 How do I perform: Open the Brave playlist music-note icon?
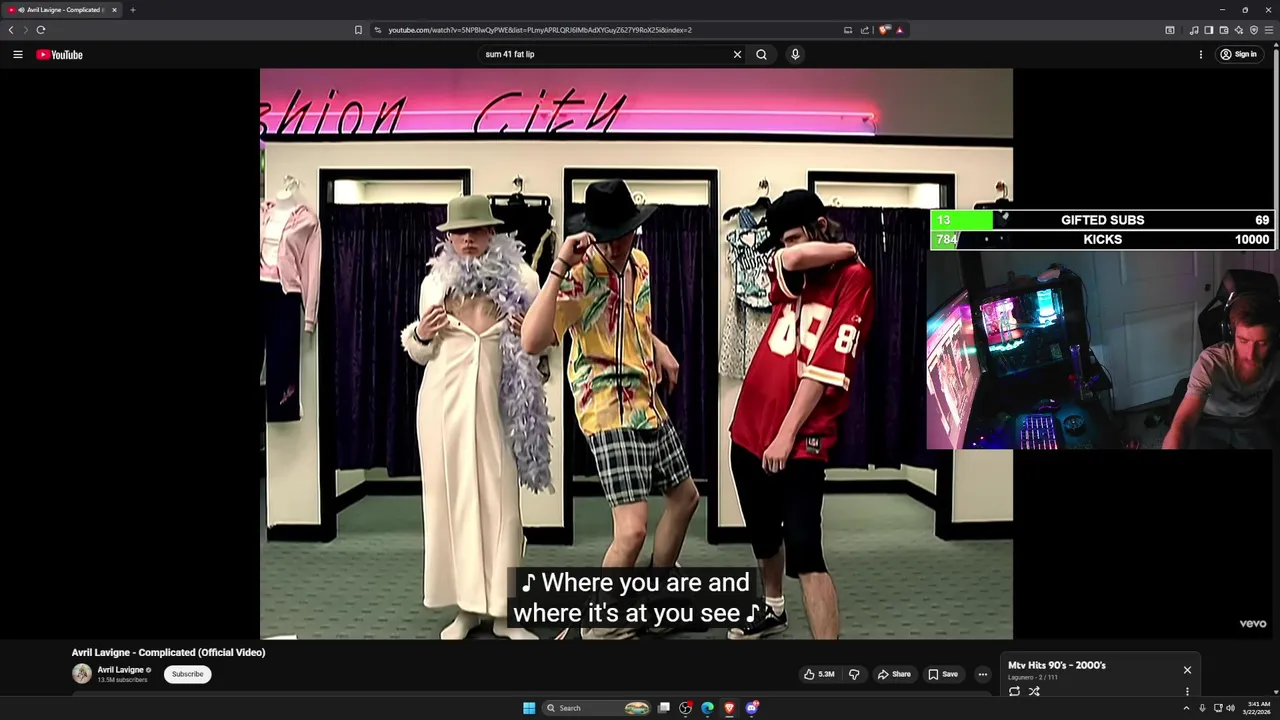click(x=1194, y=30)
